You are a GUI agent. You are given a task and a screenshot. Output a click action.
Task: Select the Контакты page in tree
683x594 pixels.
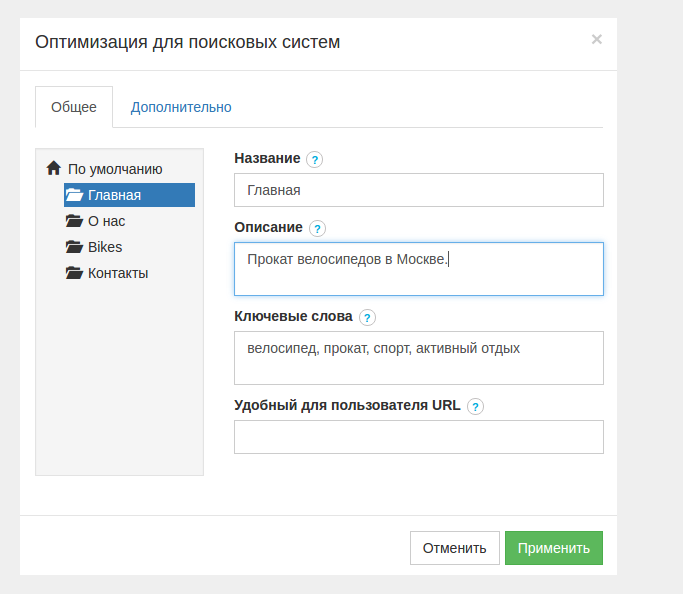118,273
